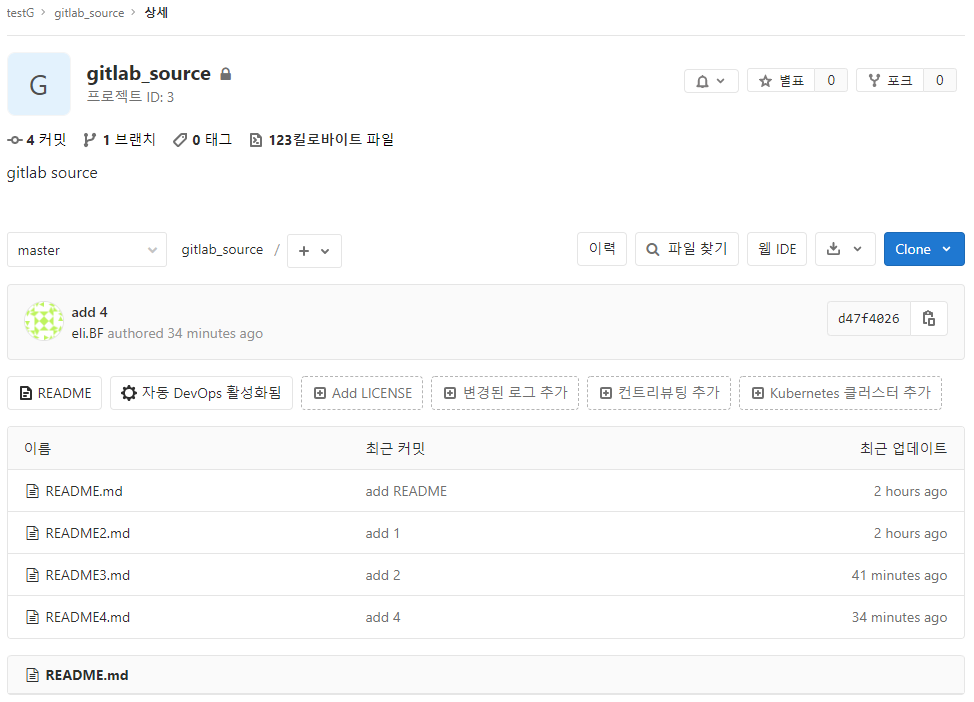Open the 웹 IDE button
The width and height of the screenshot is (974, 702).
point(777,249)
